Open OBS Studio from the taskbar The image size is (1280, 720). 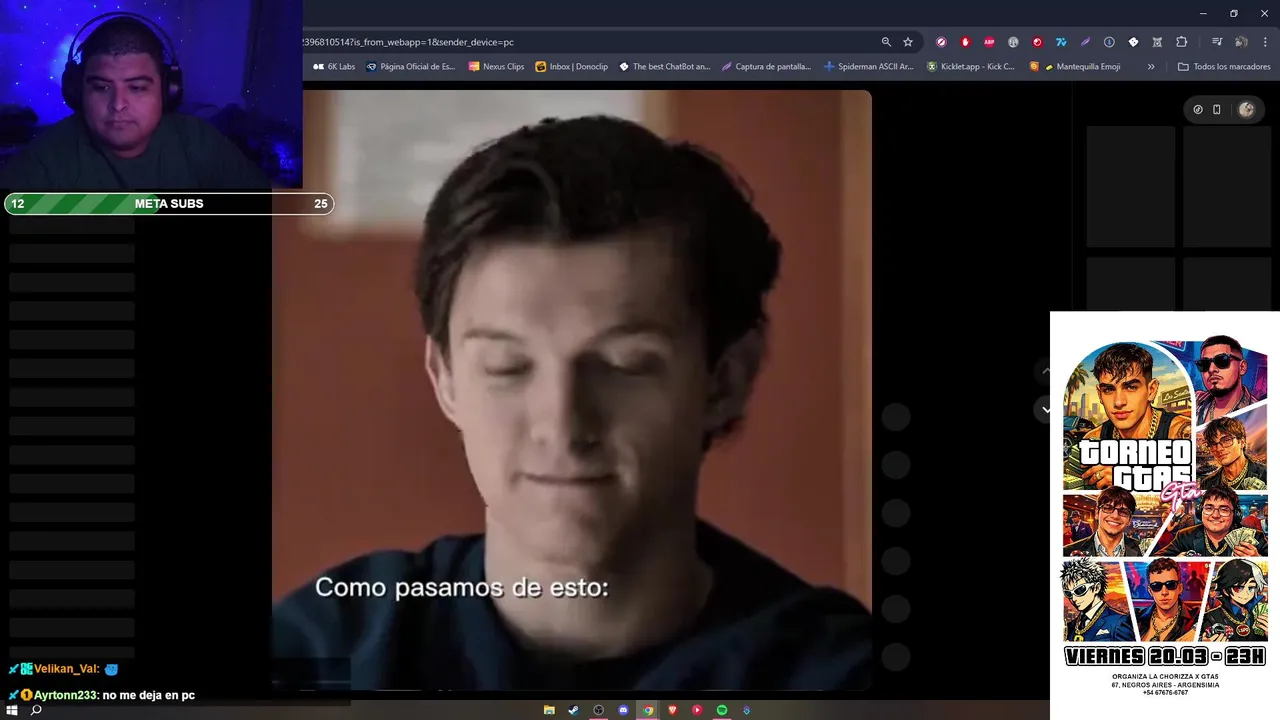click(x=599, y=710)
